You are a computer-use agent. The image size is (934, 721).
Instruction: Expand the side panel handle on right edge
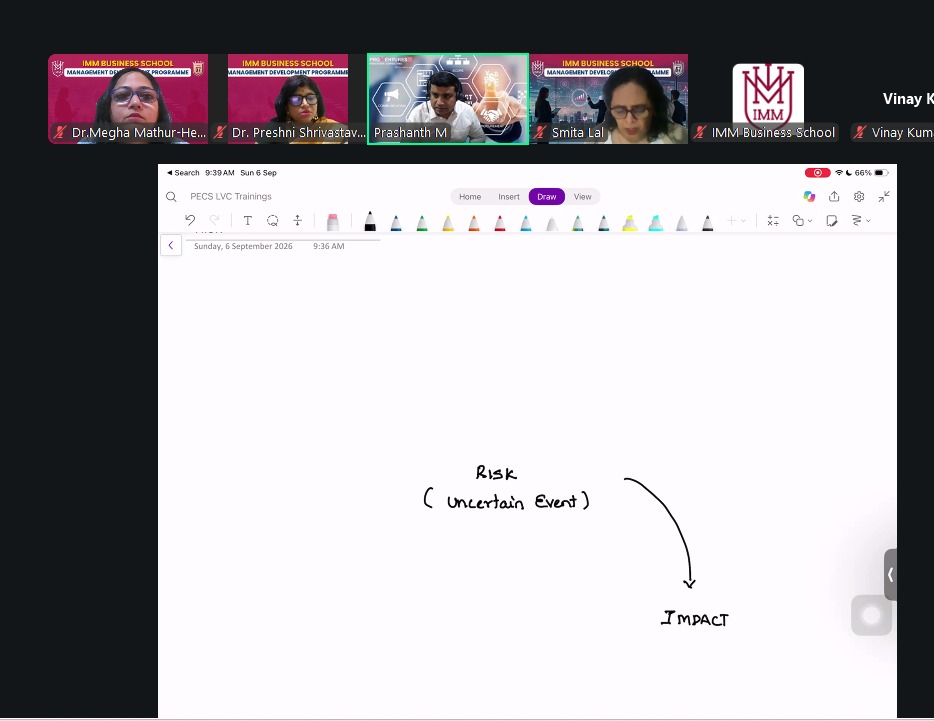point(891,574)
